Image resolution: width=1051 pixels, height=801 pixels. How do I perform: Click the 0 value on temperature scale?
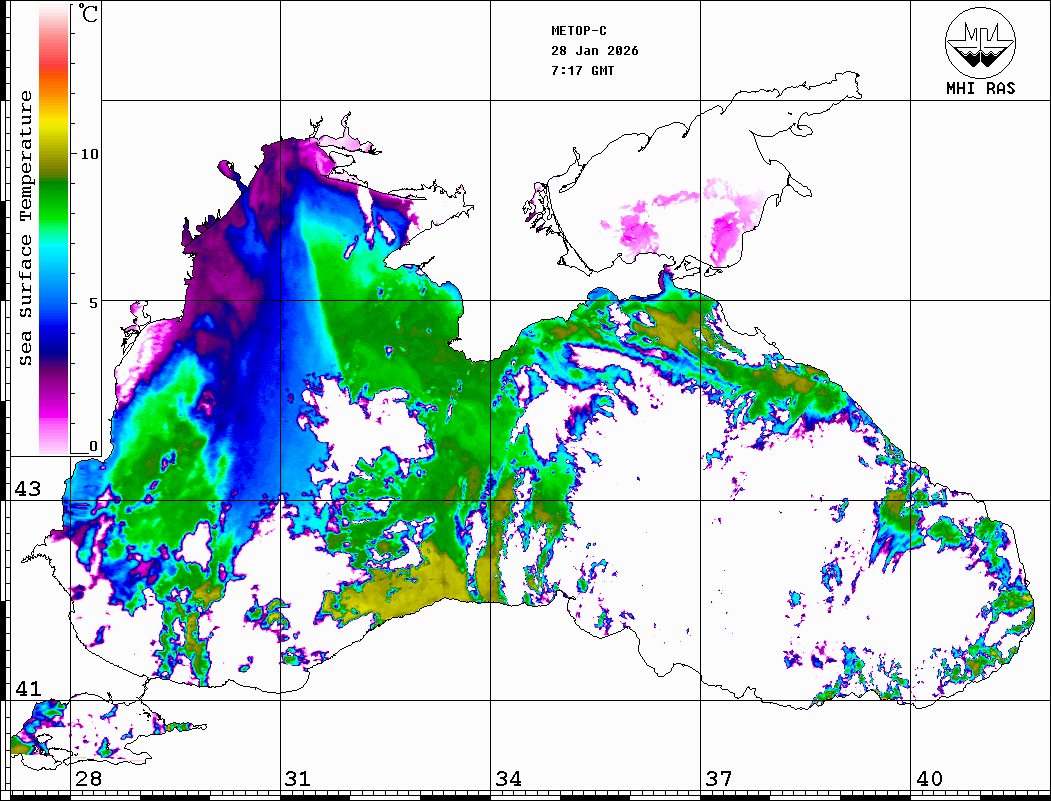[x=94, y=446]
